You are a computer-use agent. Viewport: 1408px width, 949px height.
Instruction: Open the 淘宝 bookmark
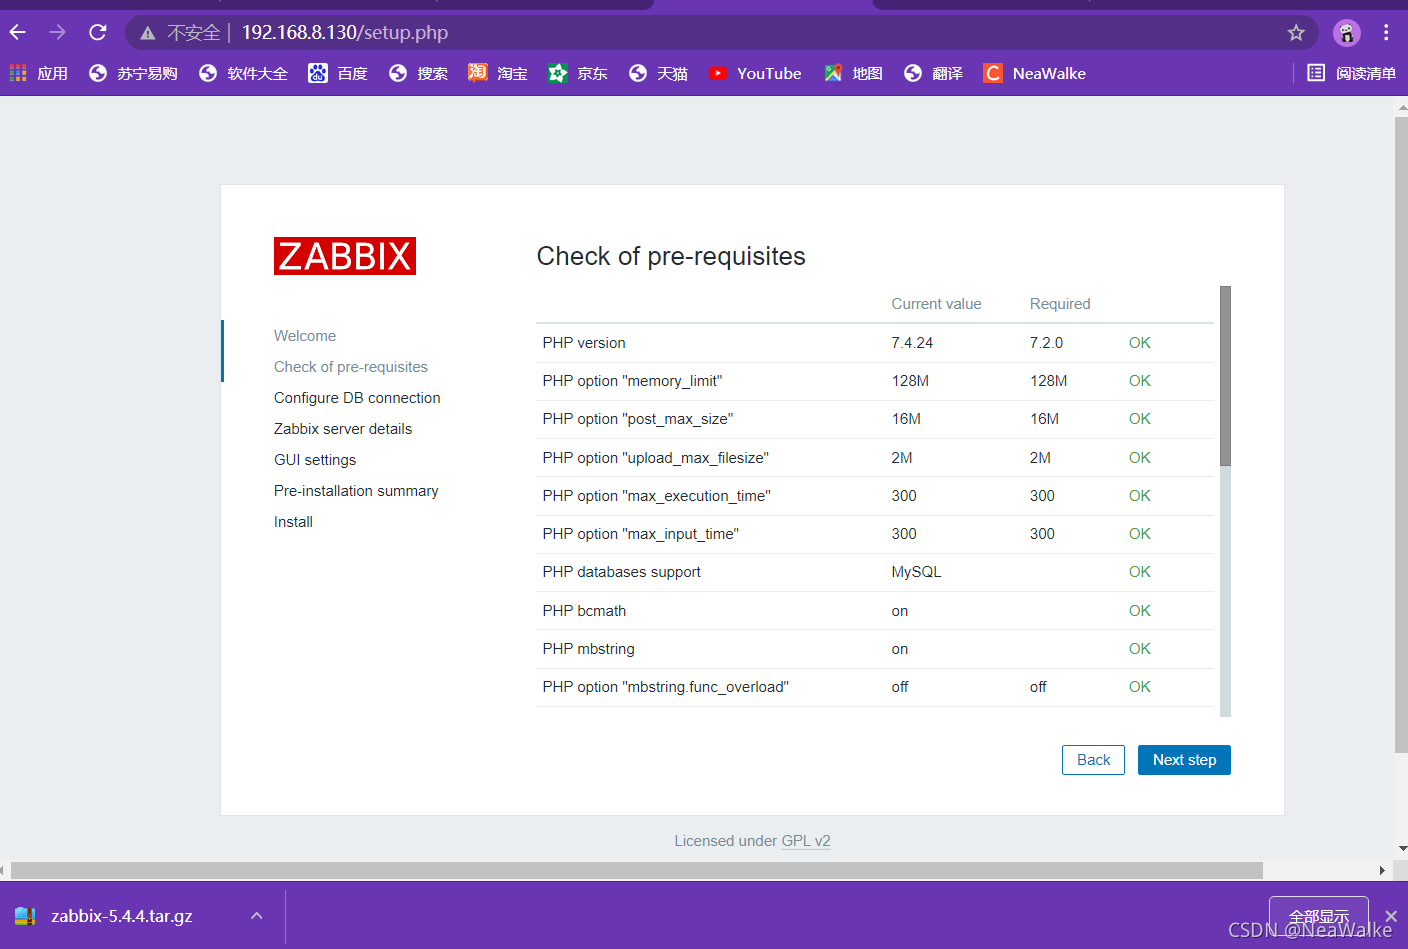point(498,73)
